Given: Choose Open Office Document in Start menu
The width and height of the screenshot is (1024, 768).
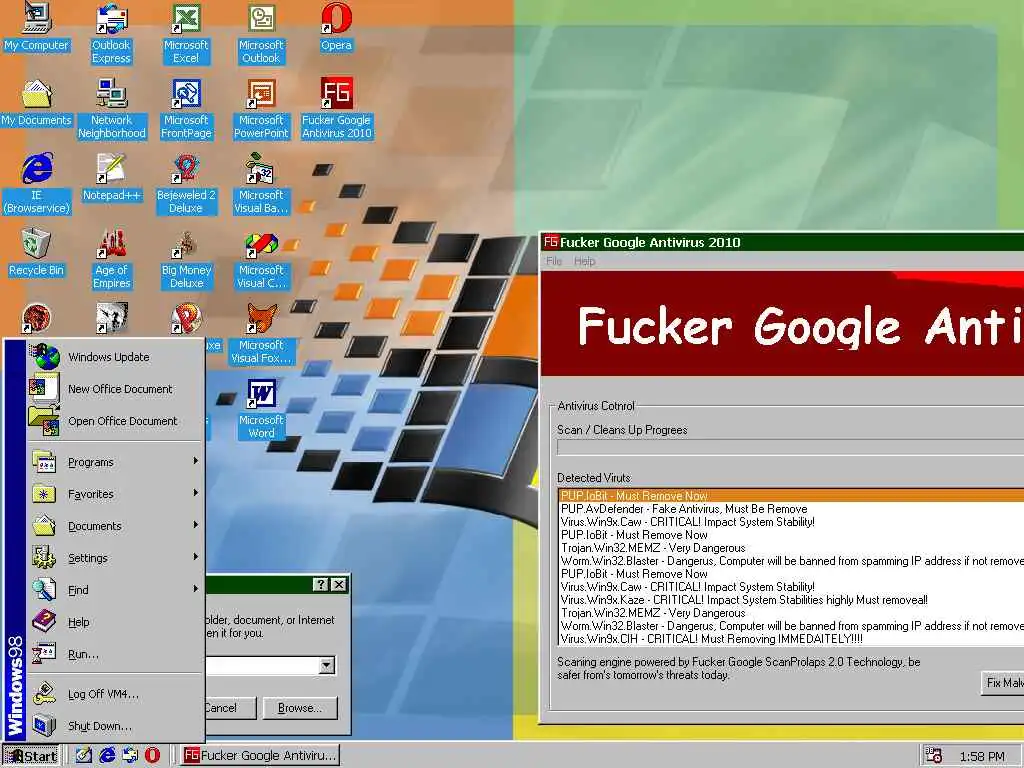Looking at the screenshot, I should pos(116,421).
